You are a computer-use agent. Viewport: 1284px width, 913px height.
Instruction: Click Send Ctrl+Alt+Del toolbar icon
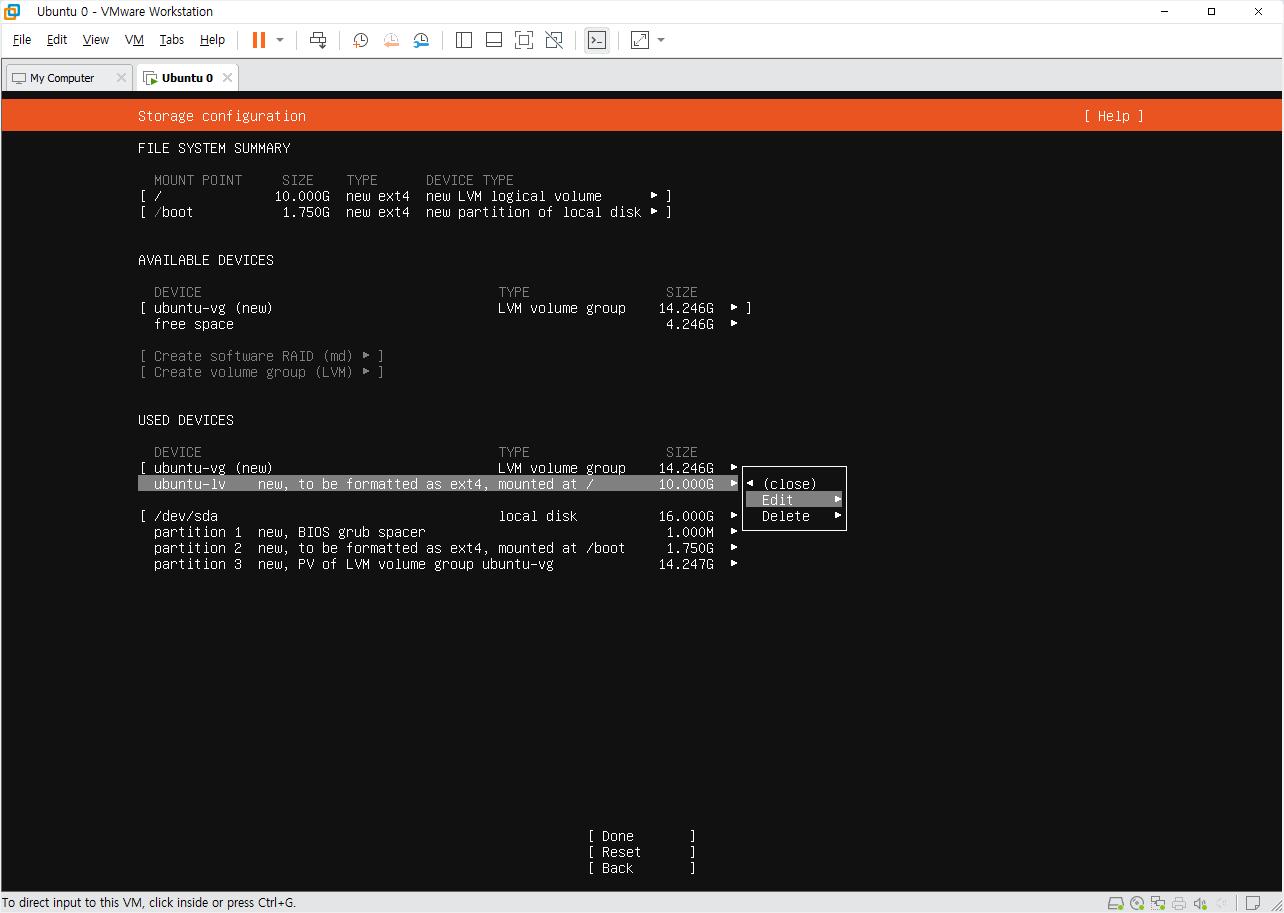click(318, 40)
